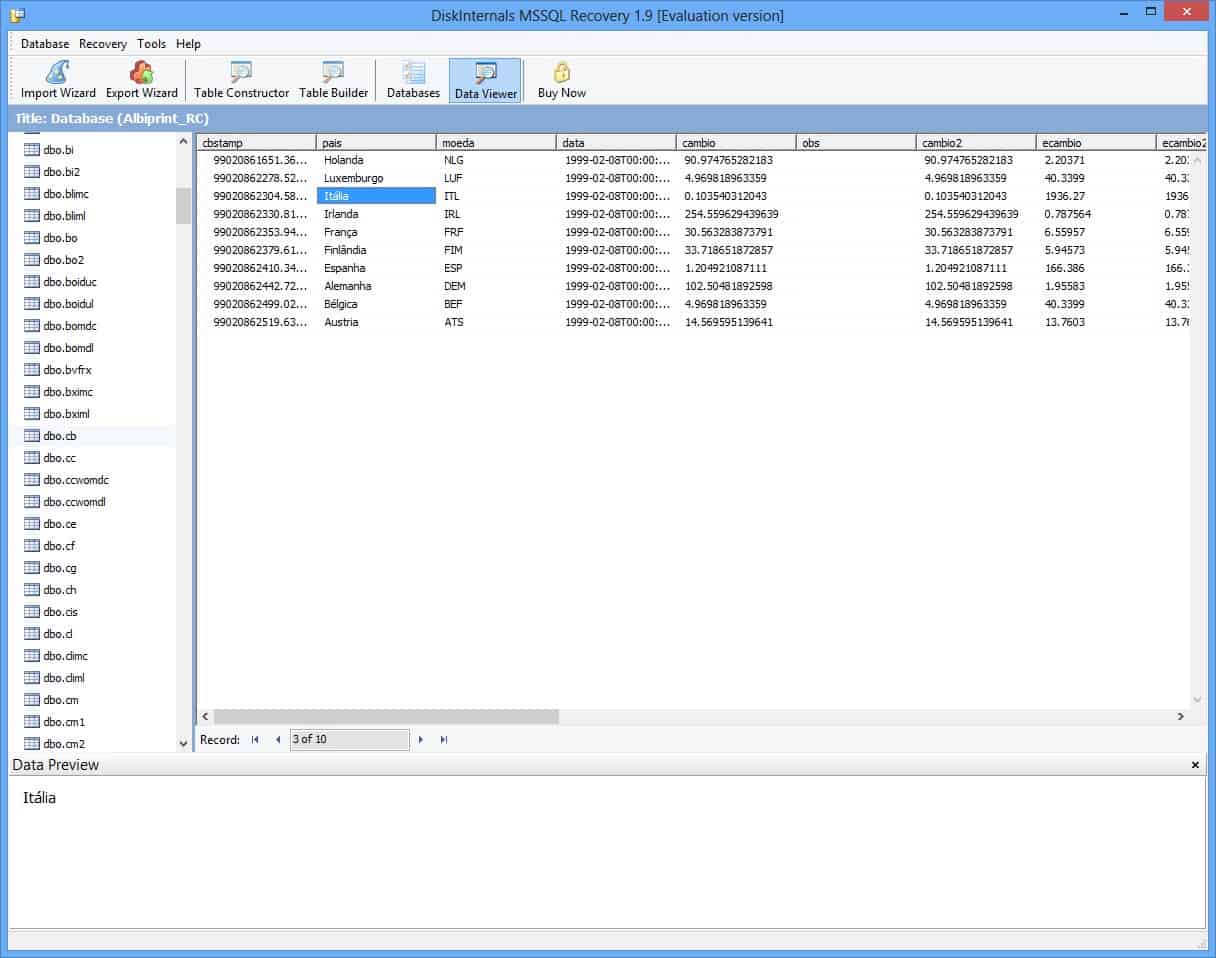Open the Help menu
The width and height of the screenshot is (1216, 958).
pos(188,44)
